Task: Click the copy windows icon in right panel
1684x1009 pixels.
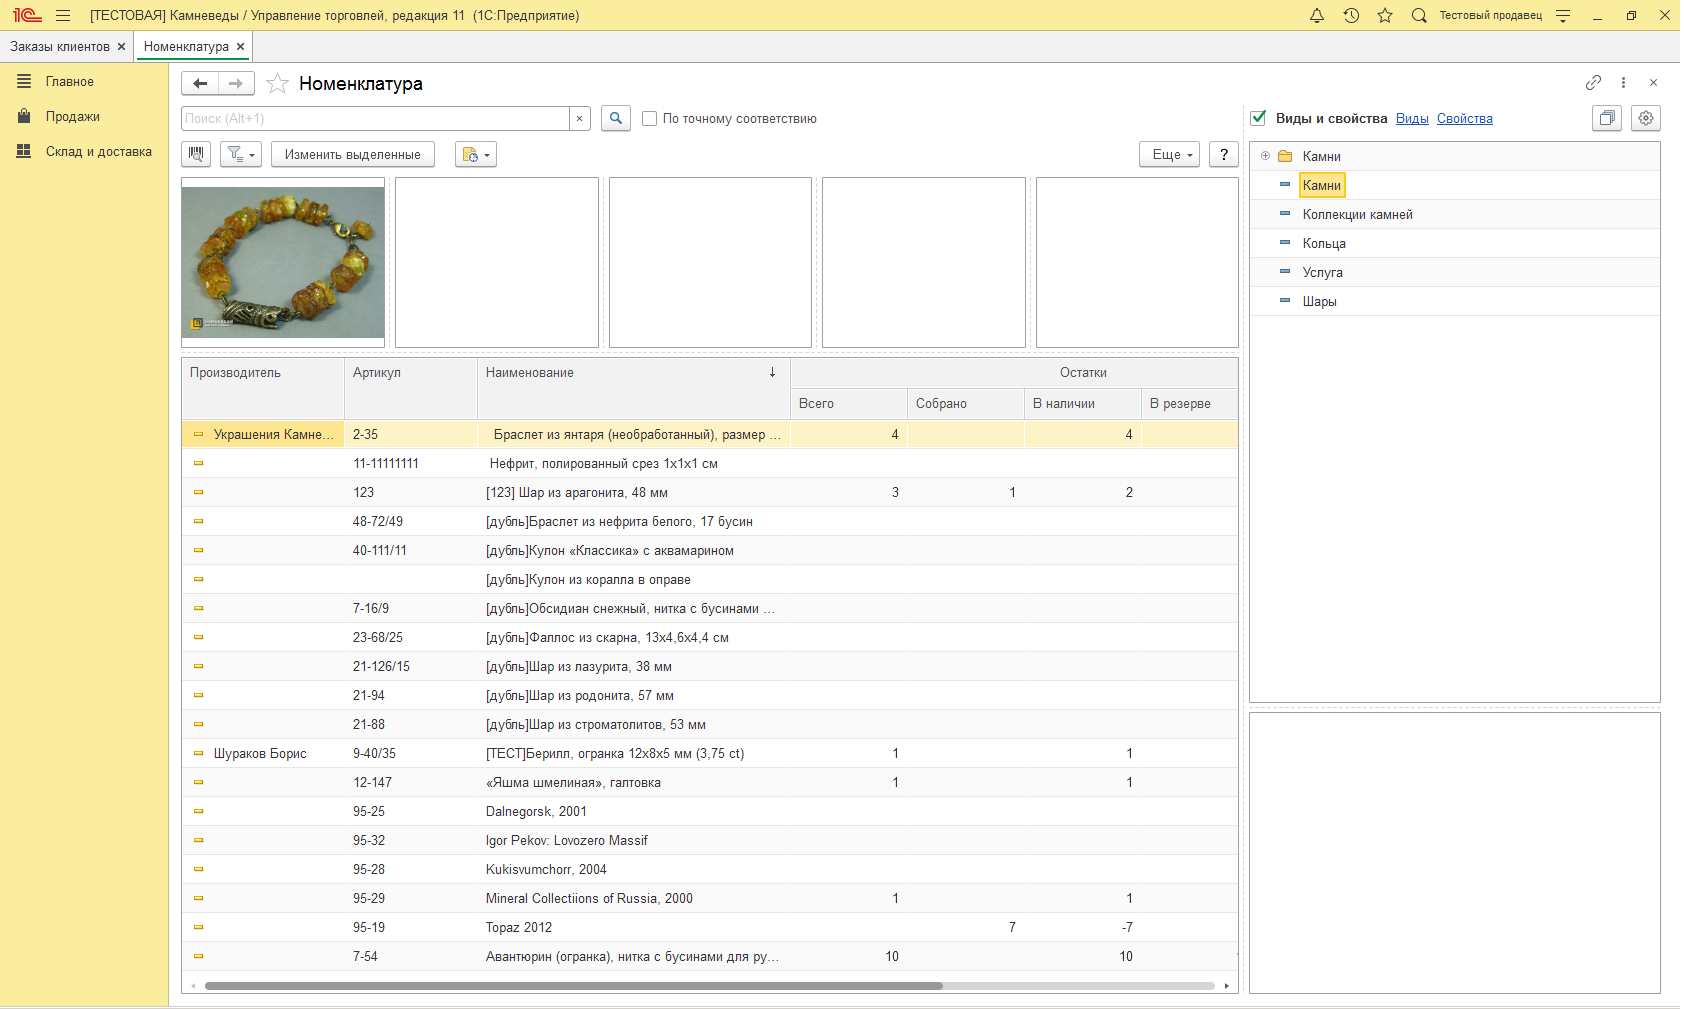Action: (1607, 118)
